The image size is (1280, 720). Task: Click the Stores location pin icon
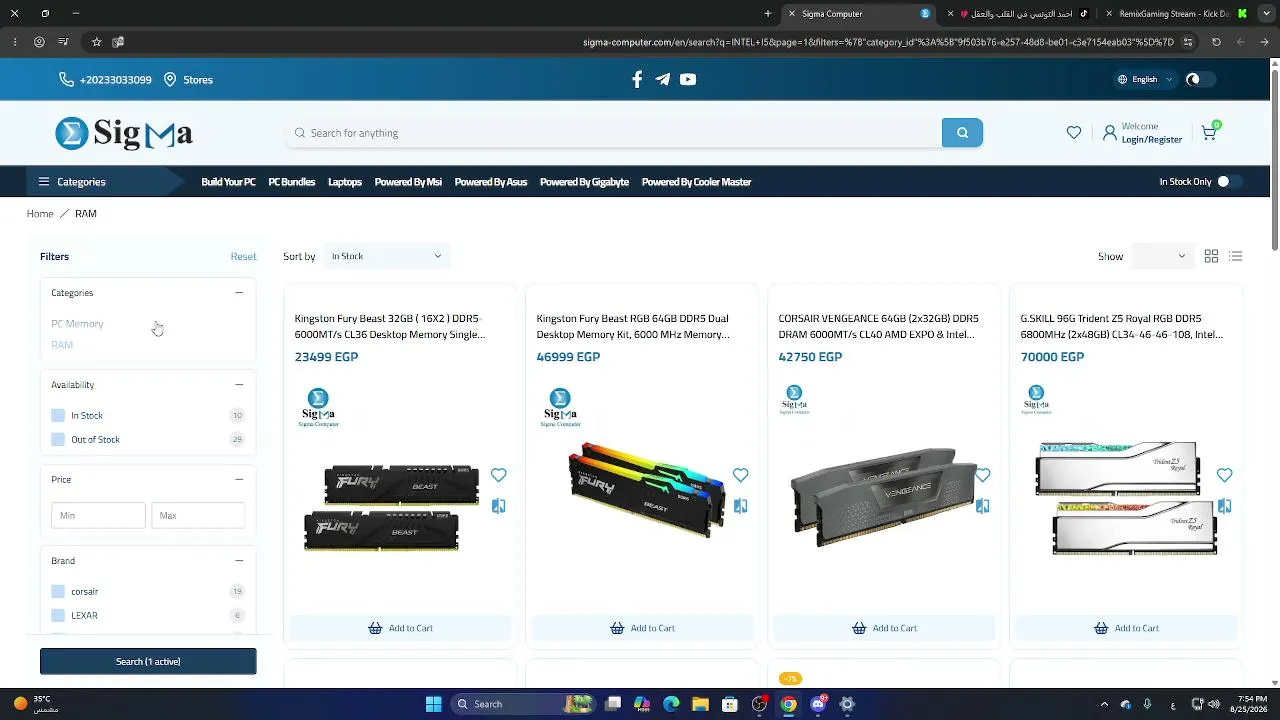(170, 80)
